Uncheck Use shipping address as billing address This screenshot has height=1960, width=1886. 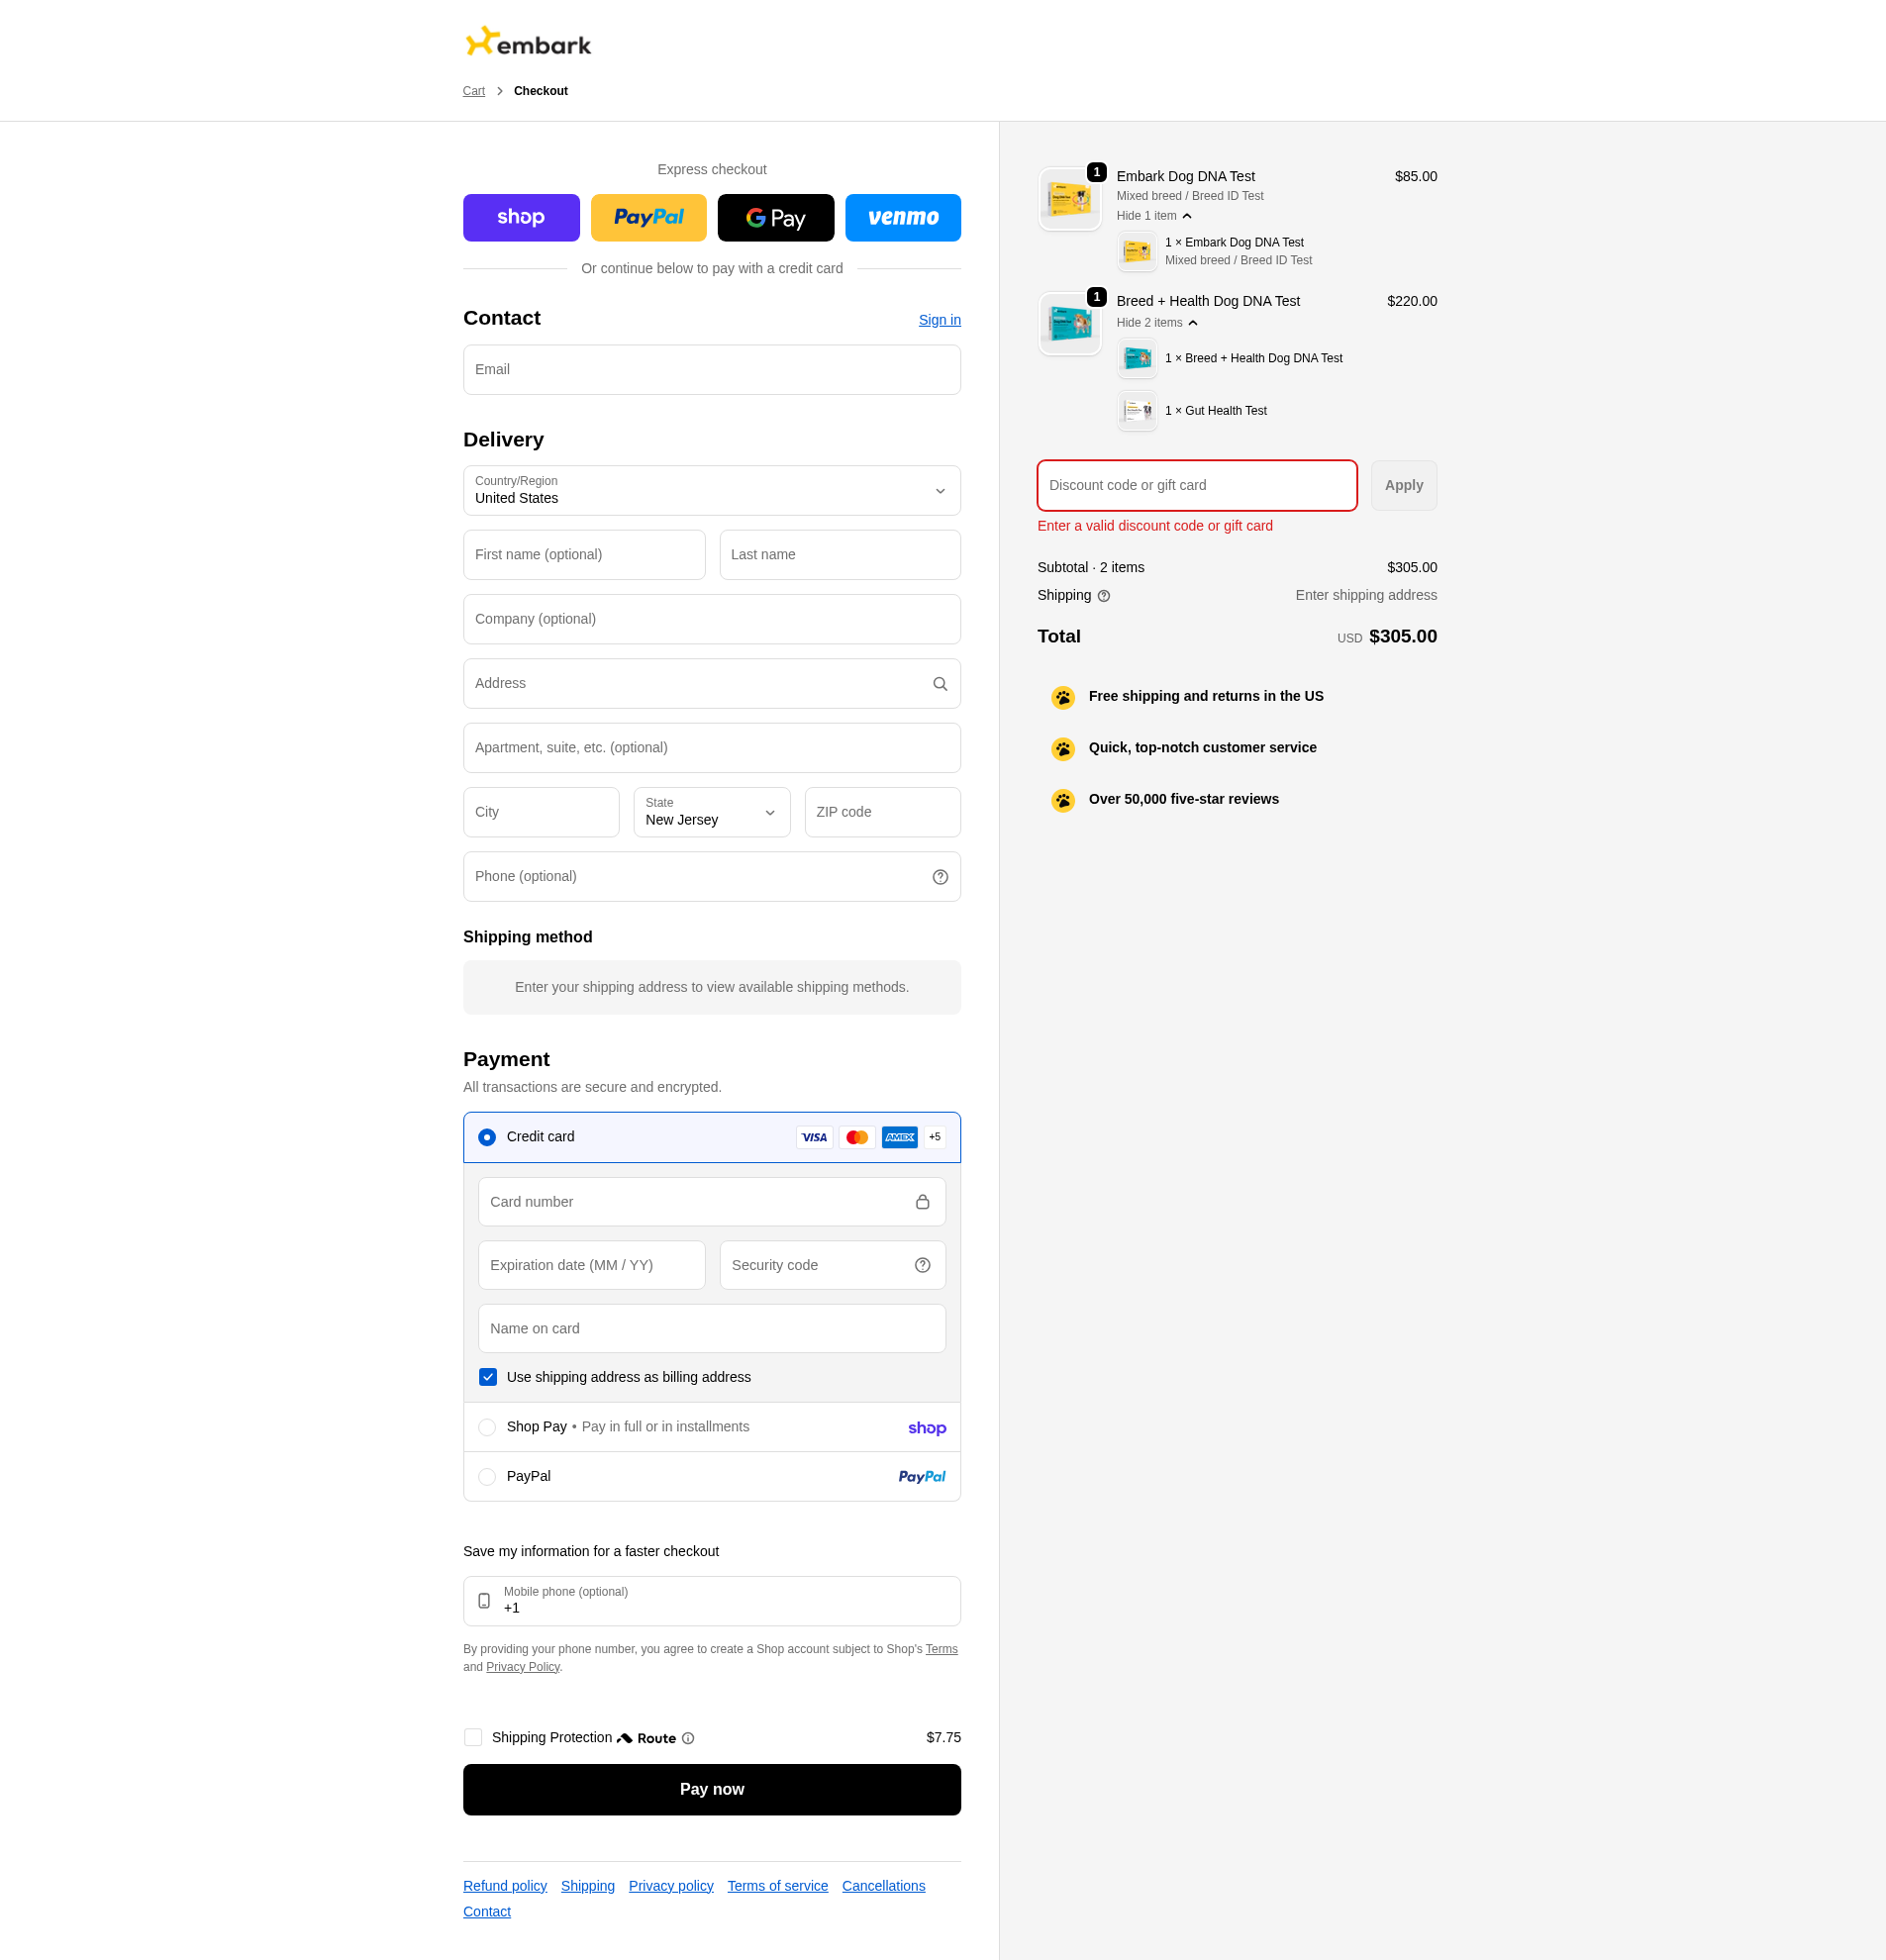(488, 1377)
